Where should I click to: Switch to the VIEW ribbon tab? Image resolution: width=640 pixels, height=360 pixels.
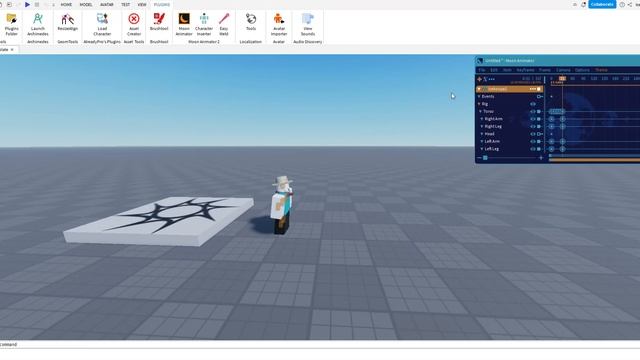click(x=142, y=4)
